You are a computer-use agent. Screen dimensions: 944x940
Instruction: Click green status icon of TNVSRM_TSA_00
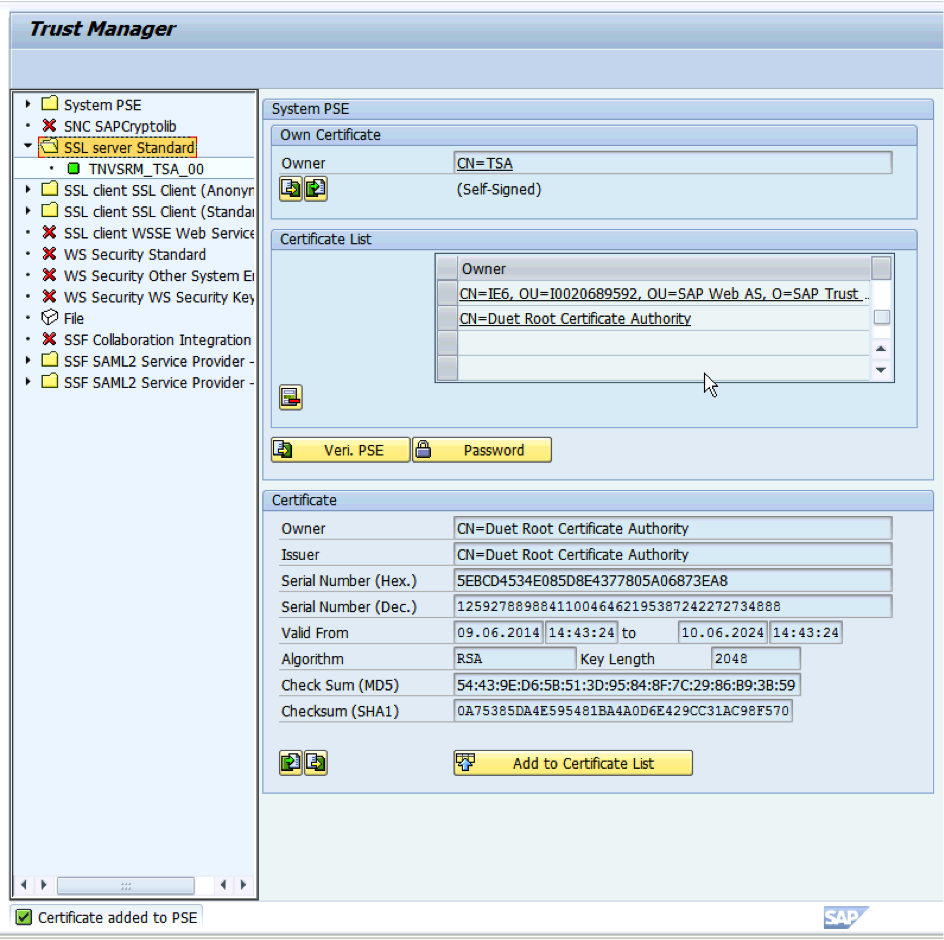[x=73, y=169]
